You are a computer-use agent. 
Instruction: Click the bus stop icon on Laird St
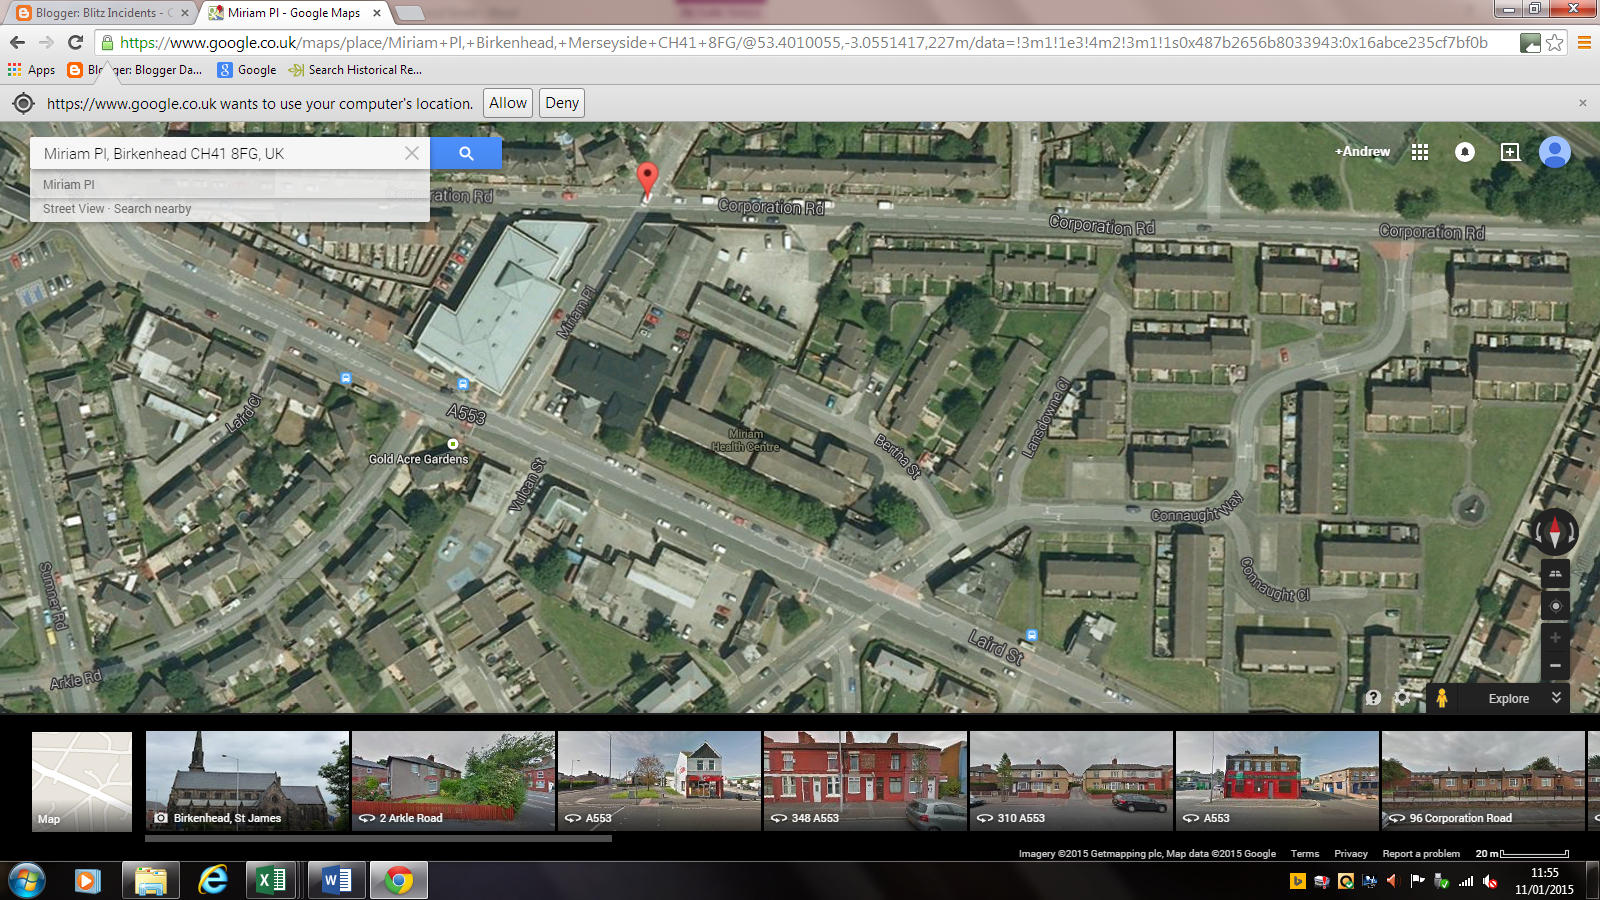(1031, 635)
